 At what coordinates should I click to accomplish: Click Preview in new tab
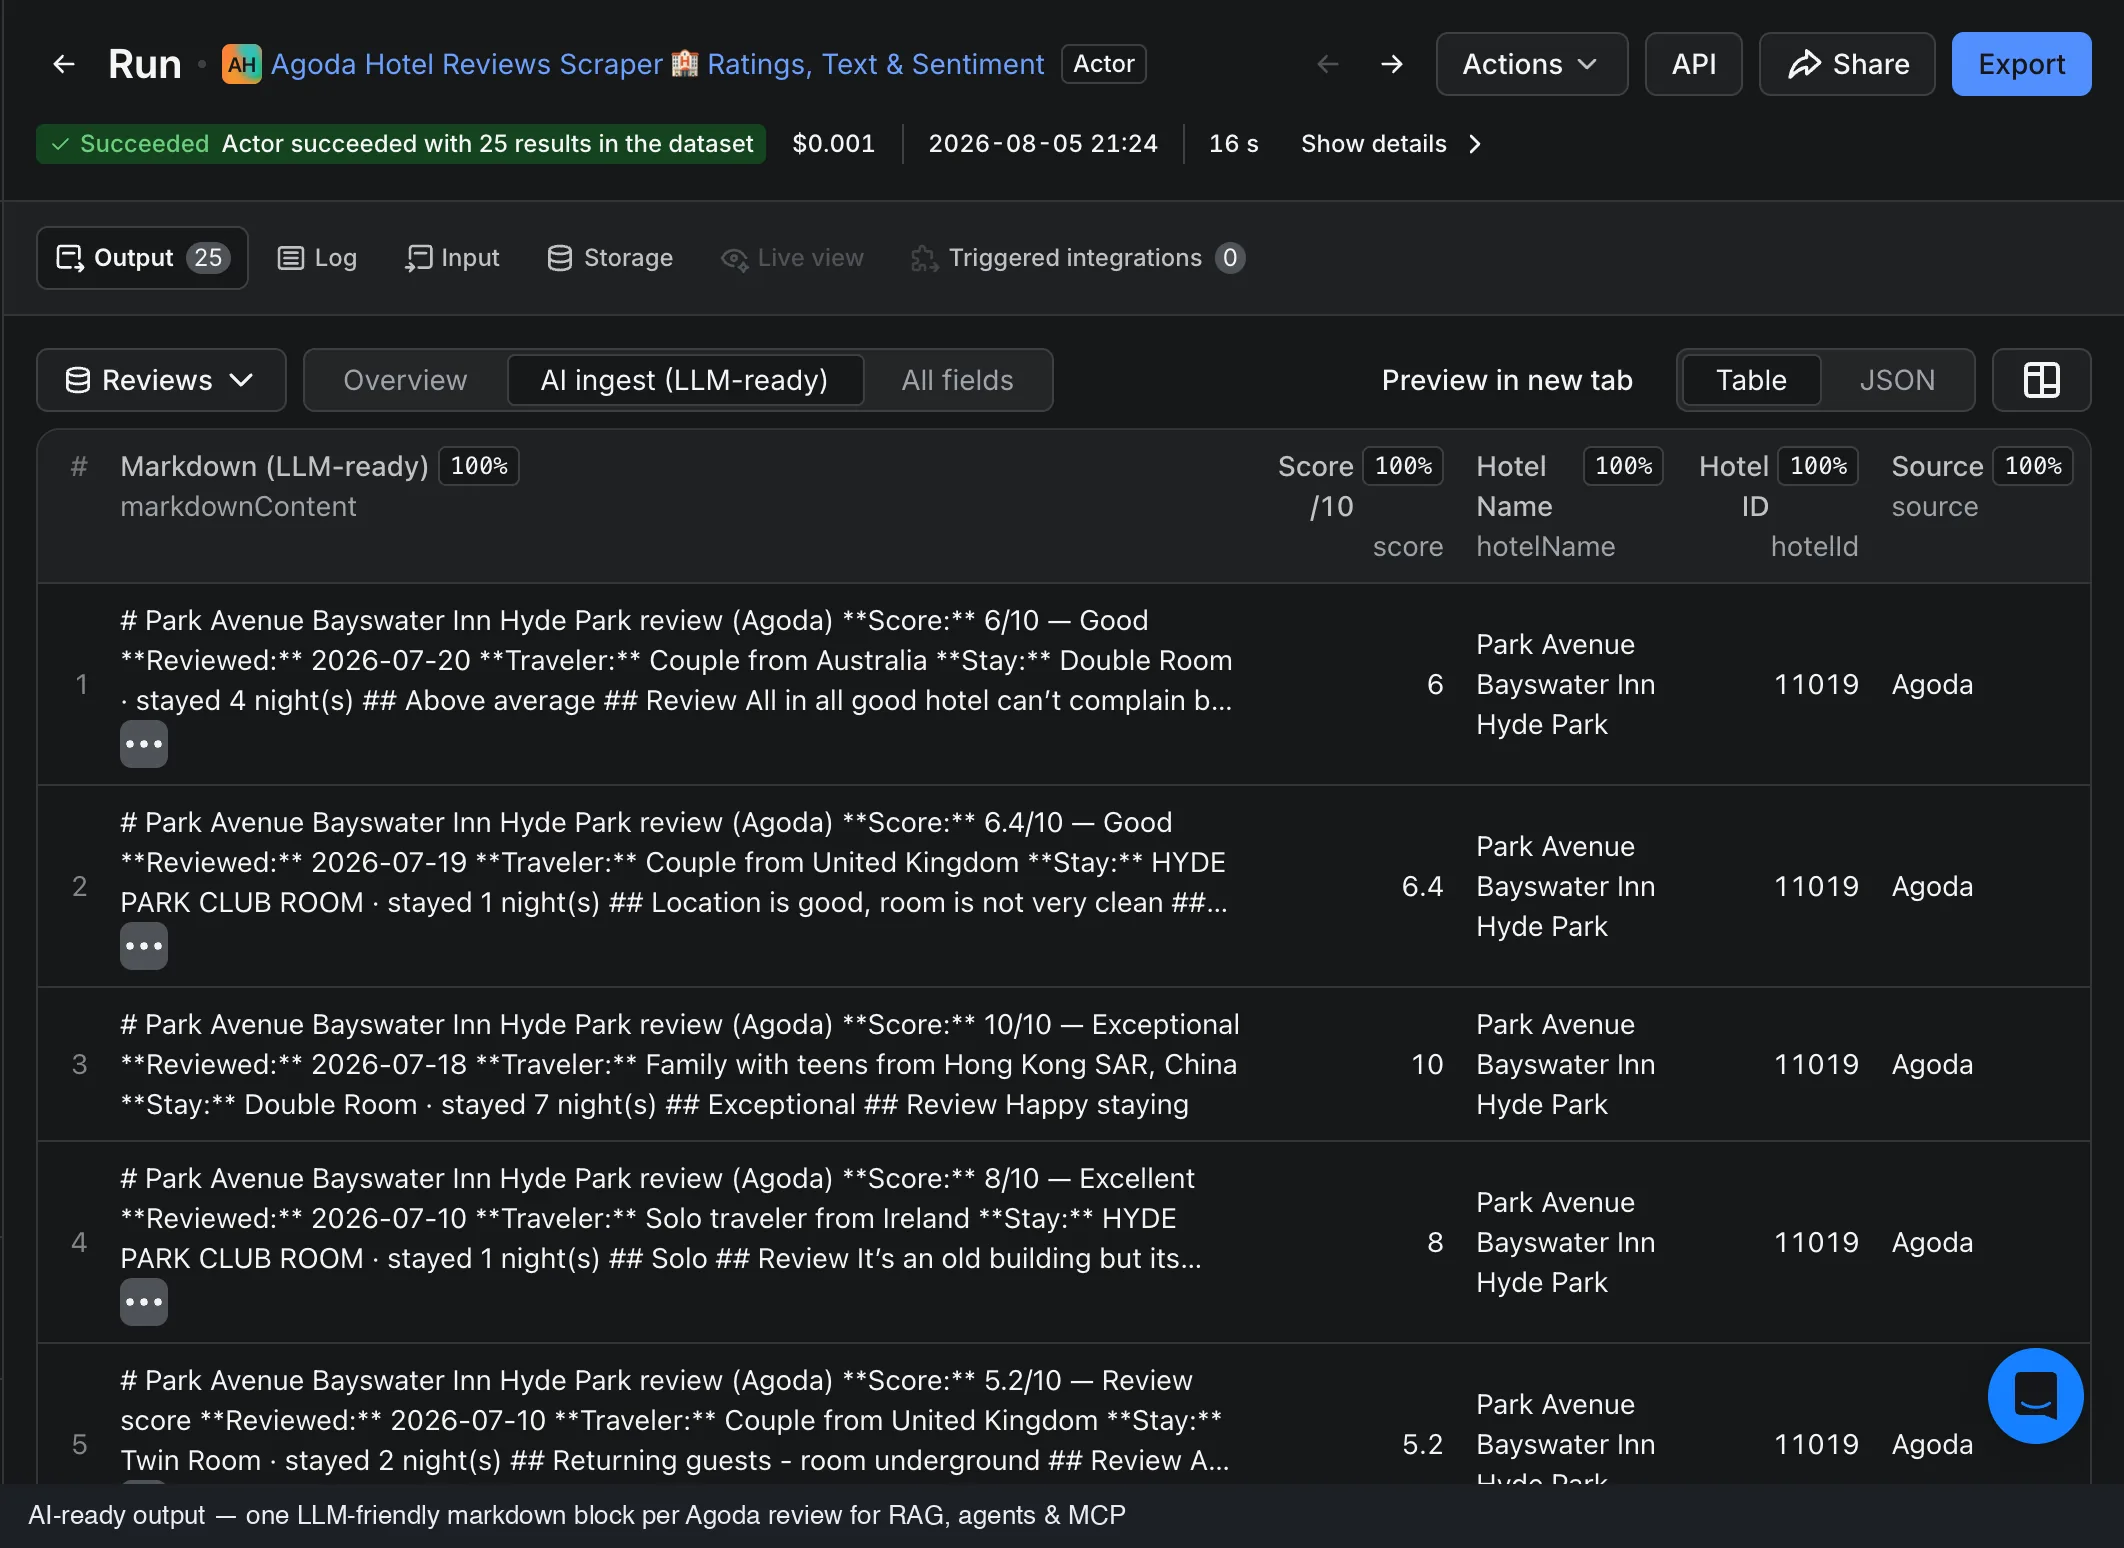point(1507,380)
